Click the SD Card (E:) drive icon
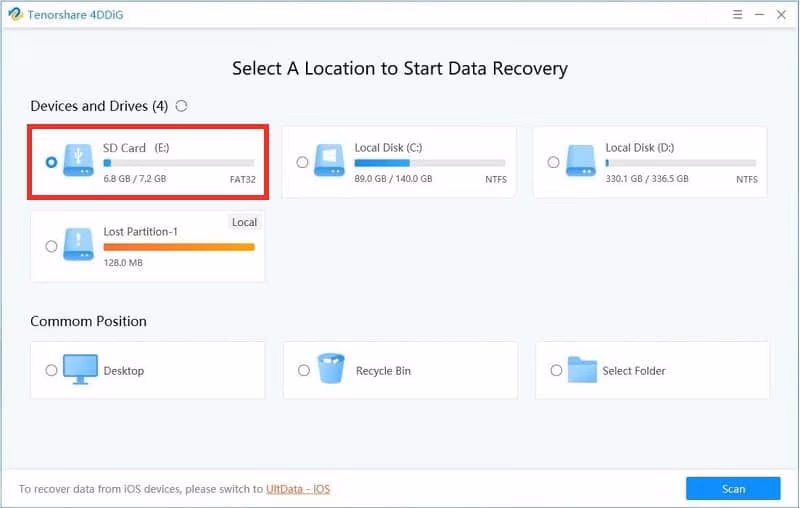The width and height of the screenshot is (800, 508). click(78, 161)
